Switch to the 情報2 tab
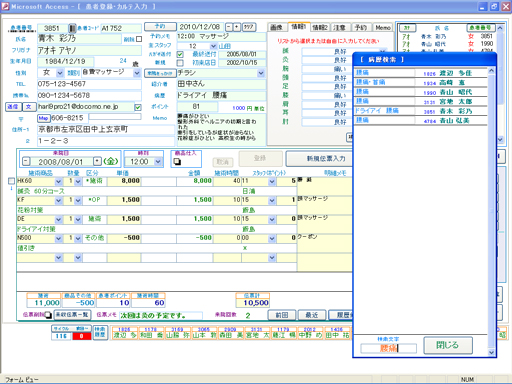The height and width of the screenshot is (384, 512). [x=320, y=27]
